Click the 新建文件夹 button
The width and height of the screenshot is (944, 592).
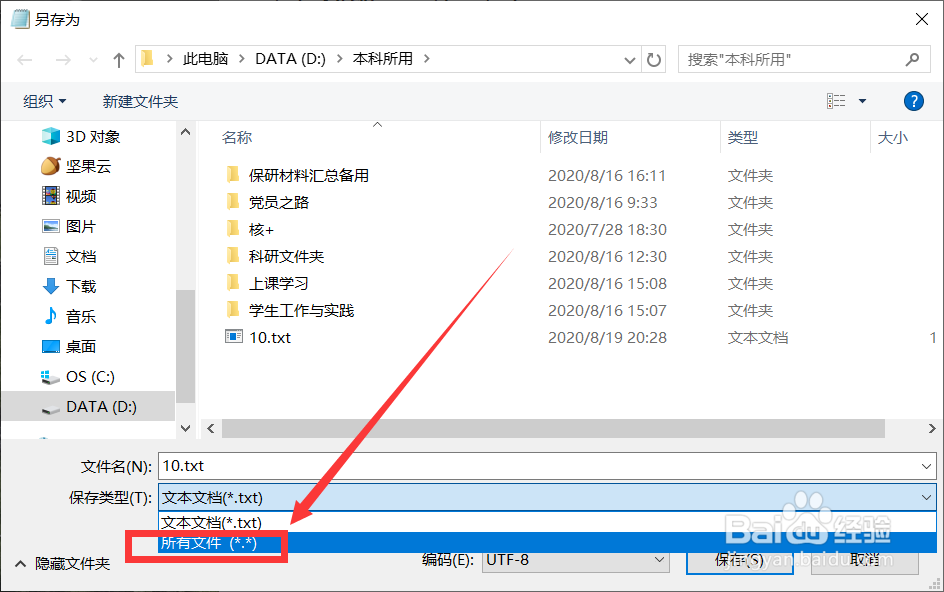click(139, 100)
